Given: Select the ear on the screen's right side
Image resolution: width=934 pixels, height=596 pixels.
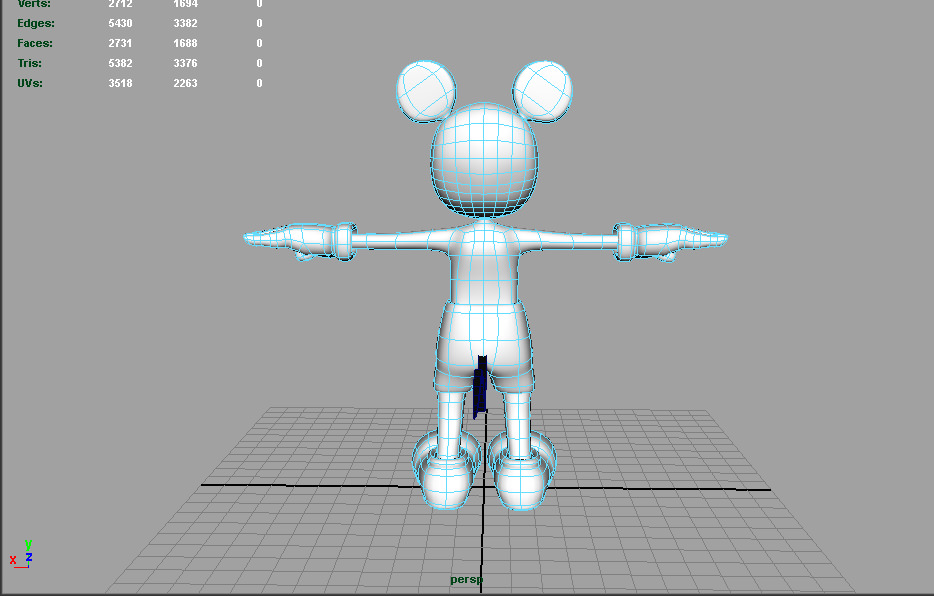Looking at the screenshot, I should point(542,91).
